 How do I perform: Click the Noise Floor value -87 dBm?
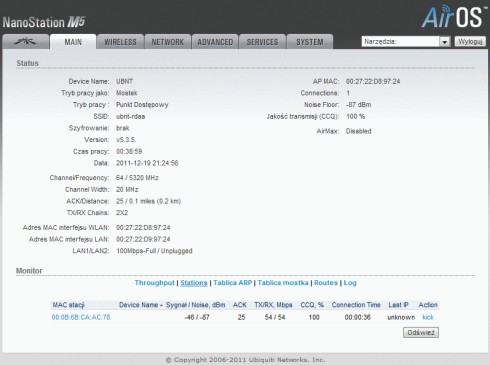358,105
